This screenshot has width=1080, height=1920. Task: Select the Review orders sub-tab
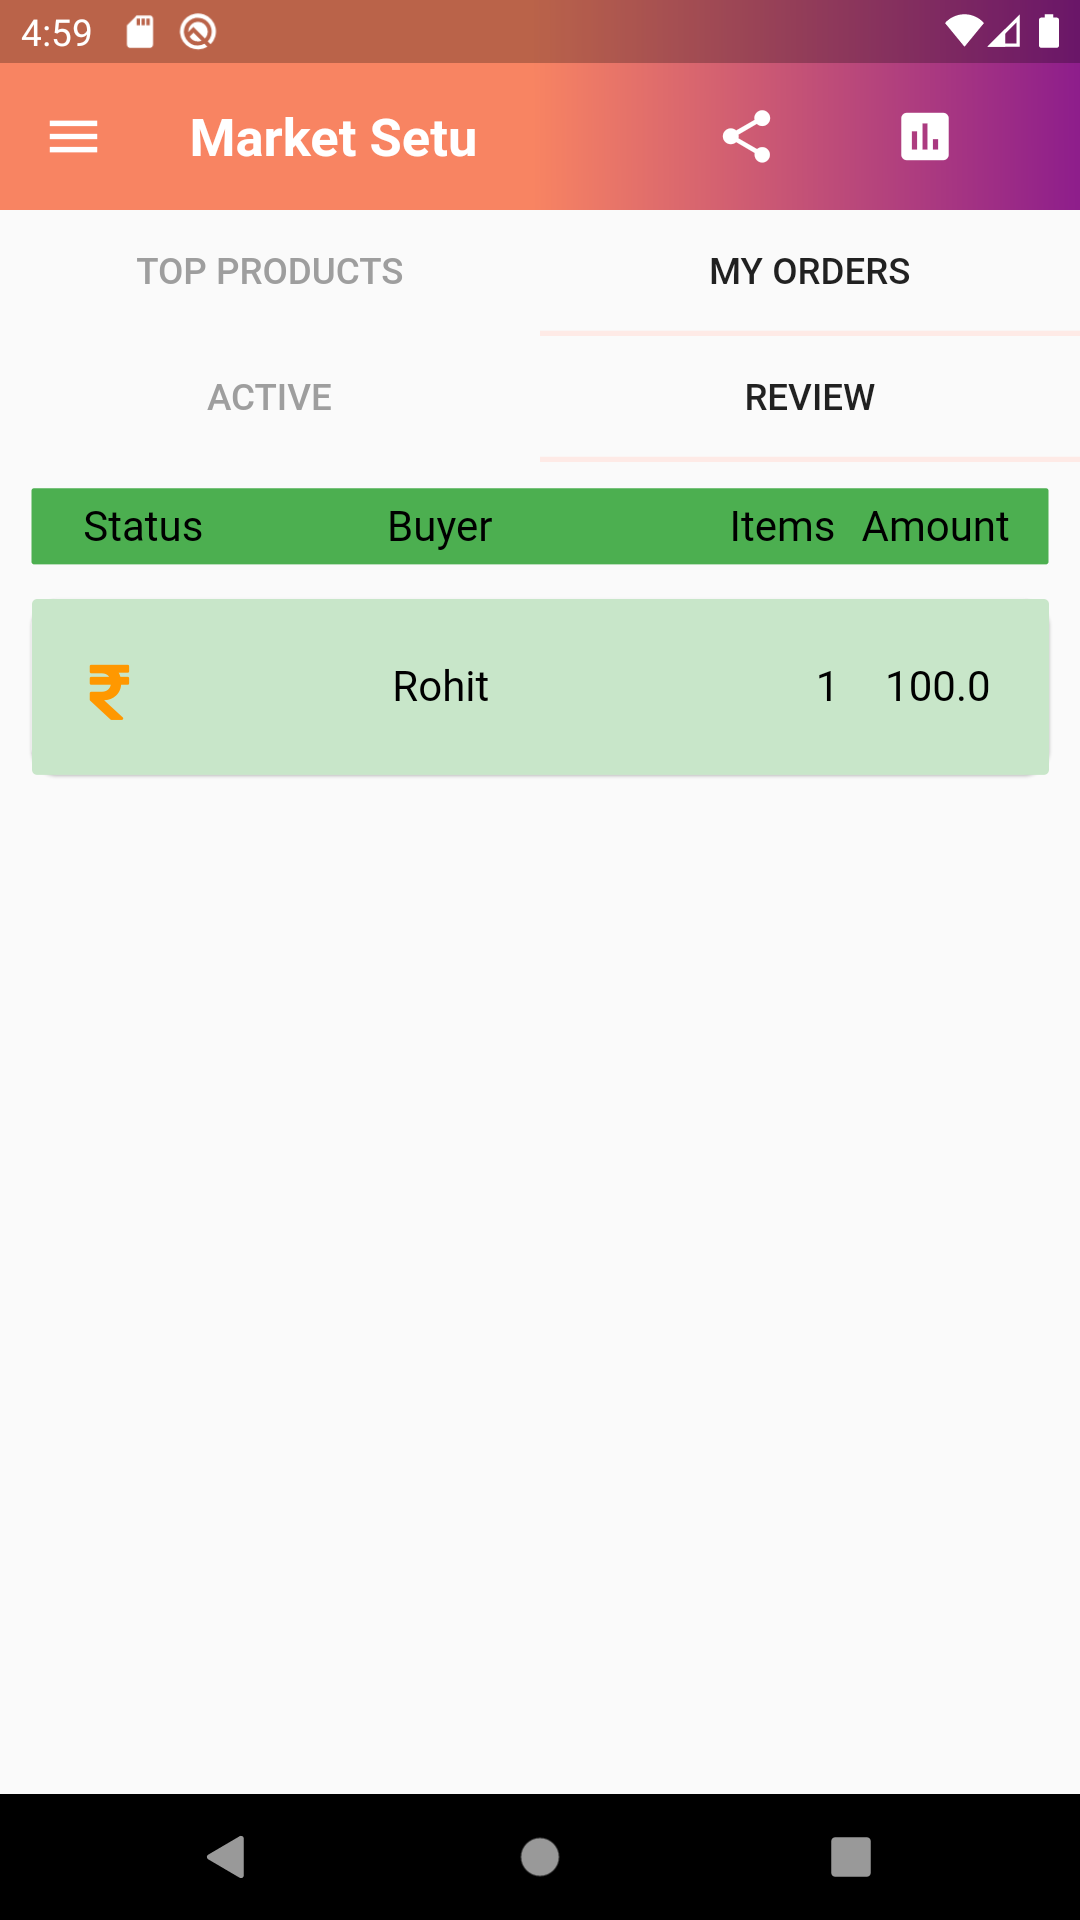(809, 398)
